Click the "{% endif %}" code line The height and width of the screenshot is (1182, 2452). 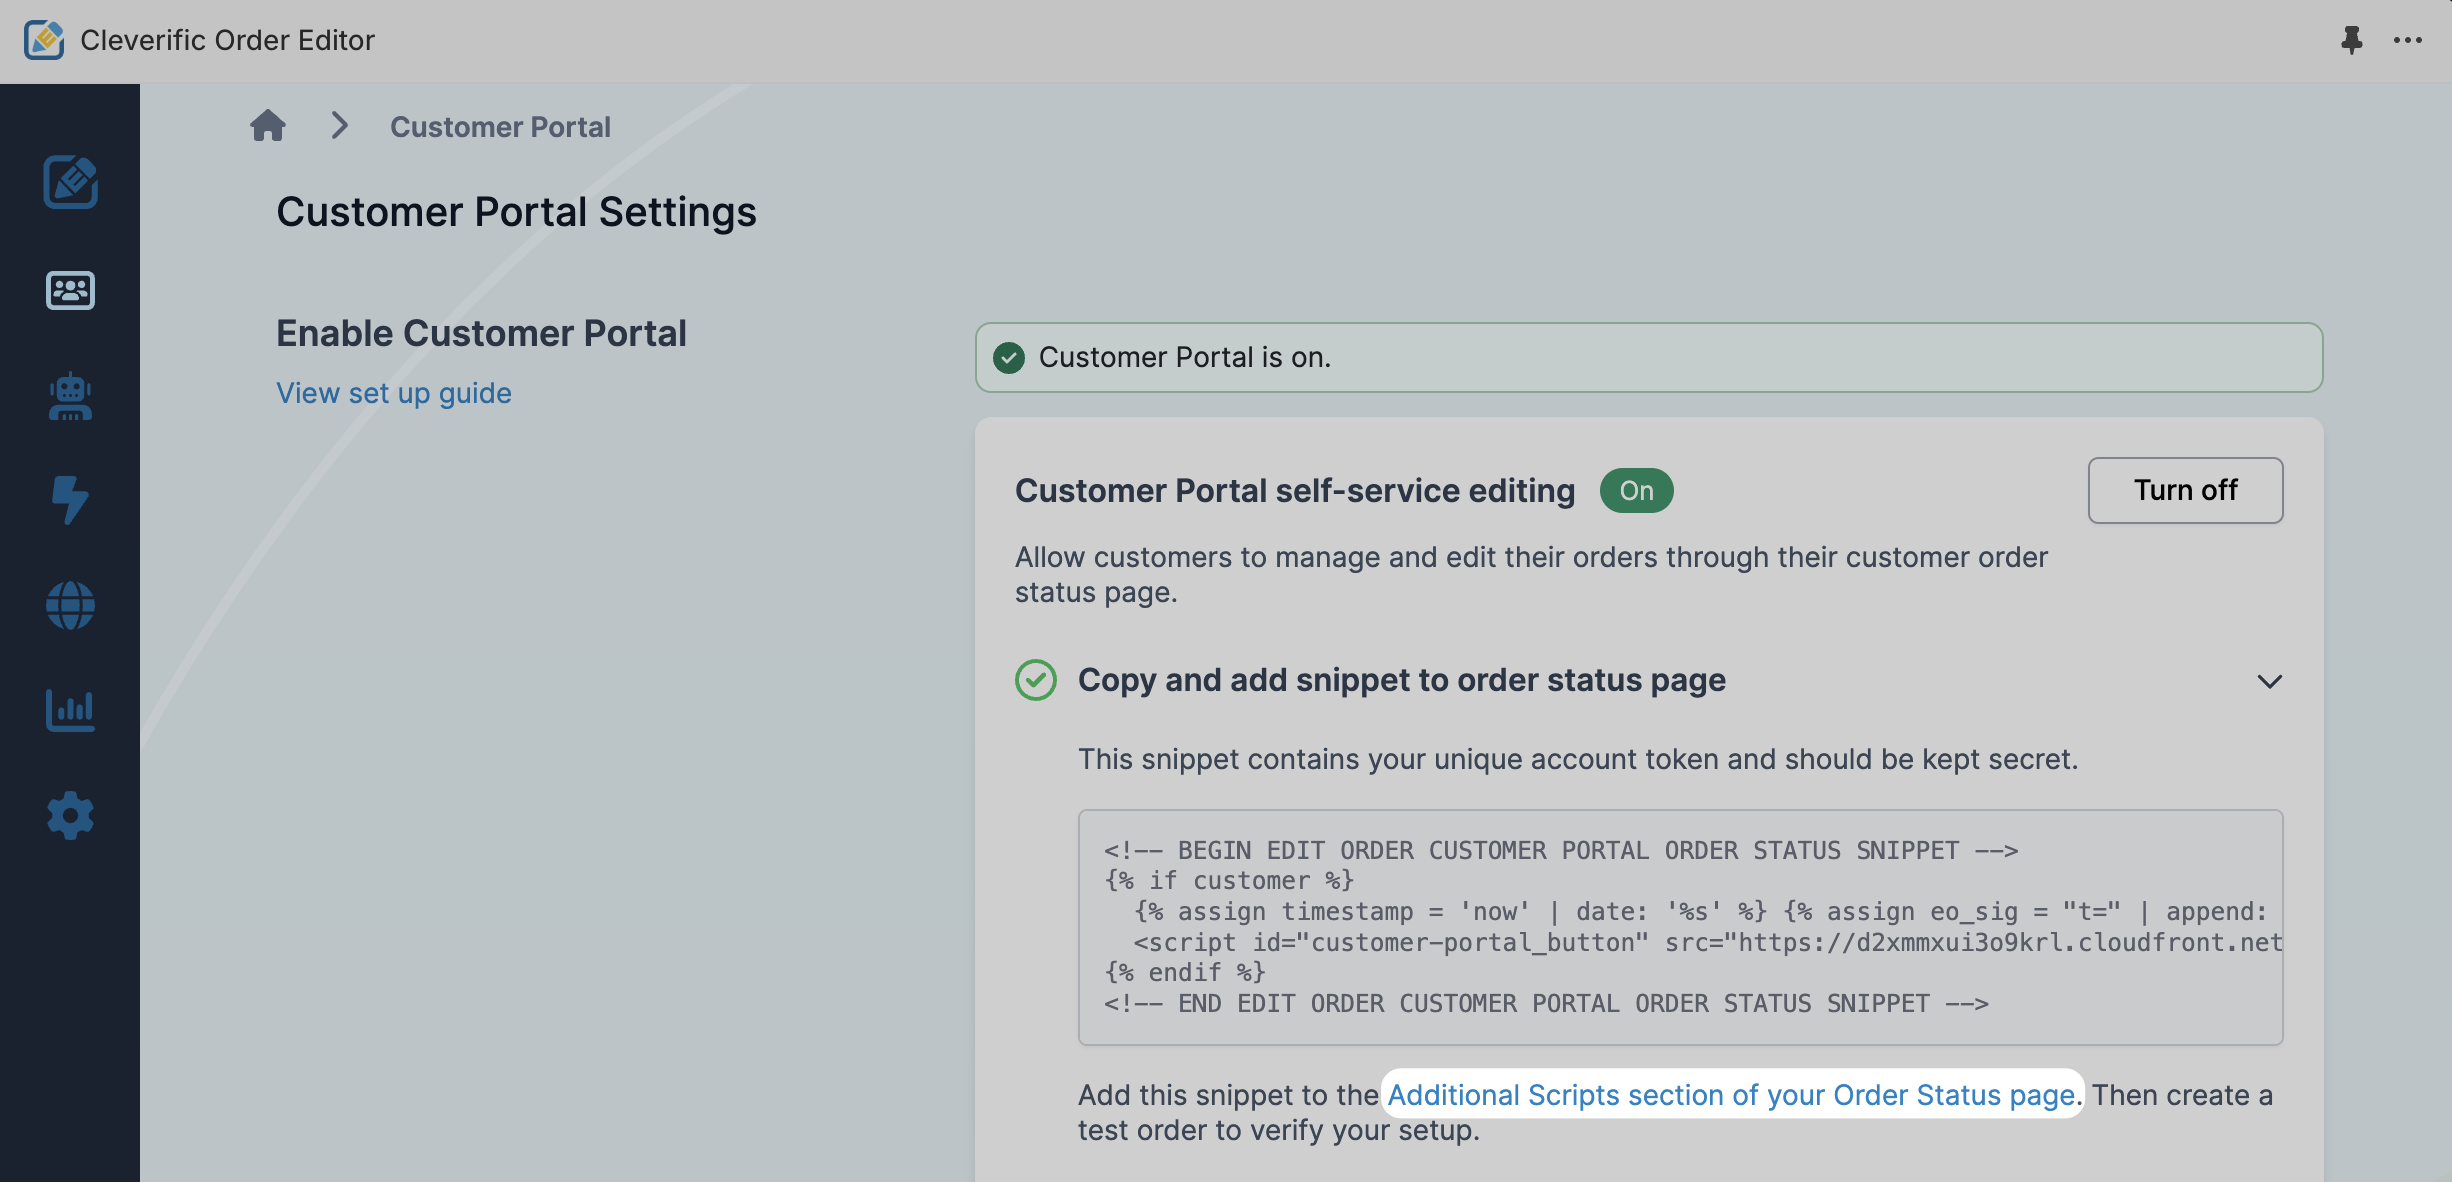tap(1185, 973)
